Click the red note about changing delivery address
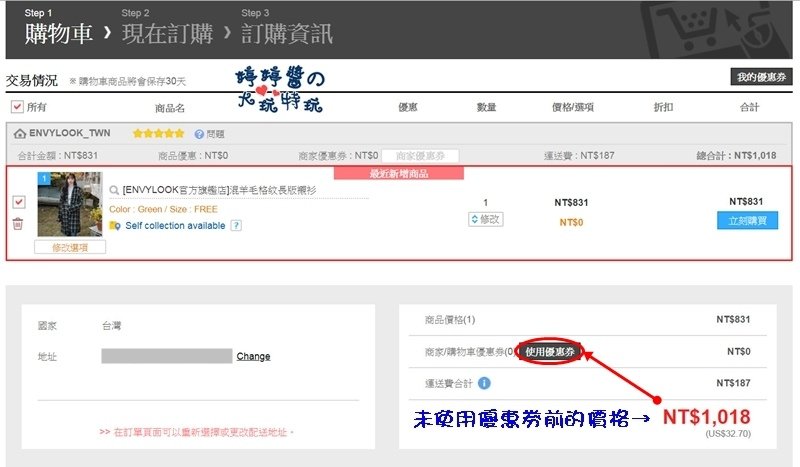 click(197, 432)
